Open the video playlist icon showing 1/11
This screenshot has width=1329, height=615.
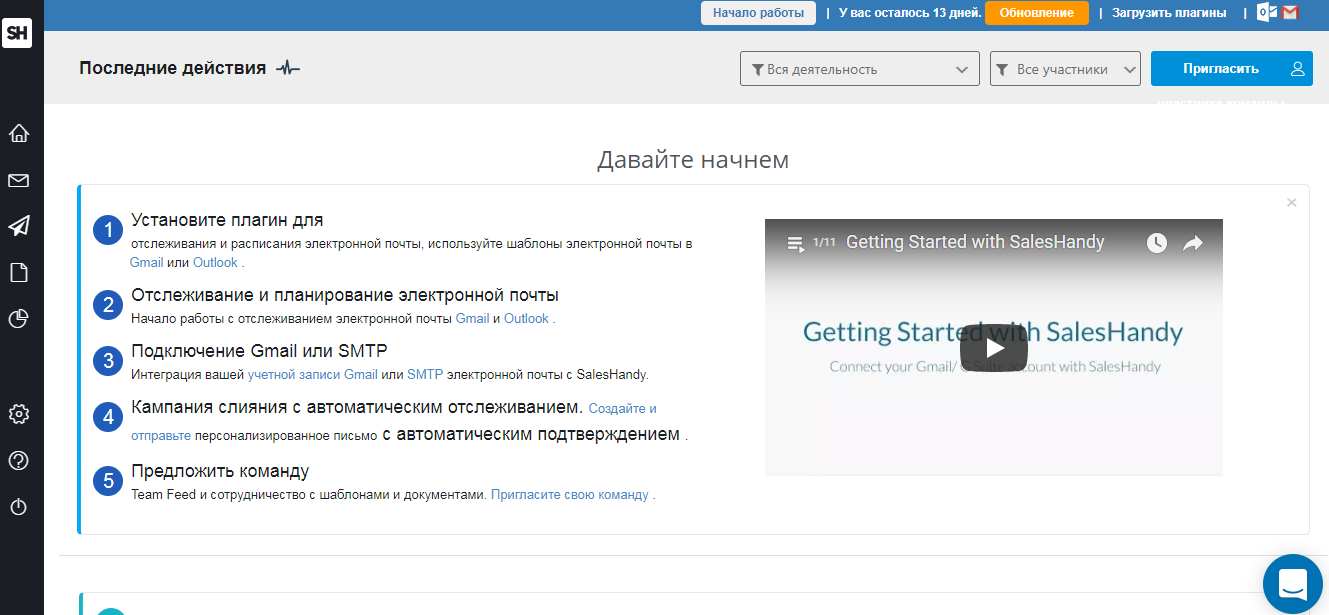tap(796, 243)
